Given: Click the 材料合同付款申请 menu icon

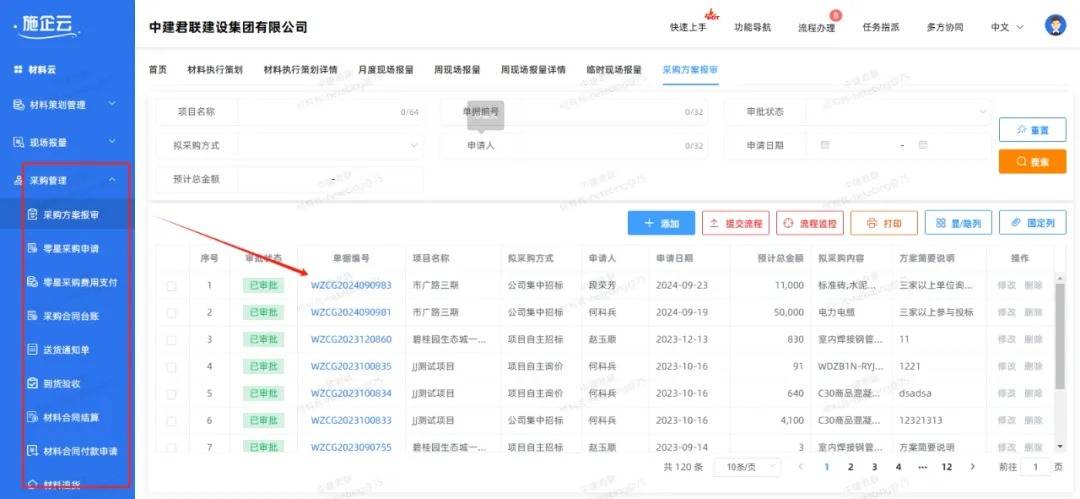Looking at the screenshot, I should click(32, 451).
